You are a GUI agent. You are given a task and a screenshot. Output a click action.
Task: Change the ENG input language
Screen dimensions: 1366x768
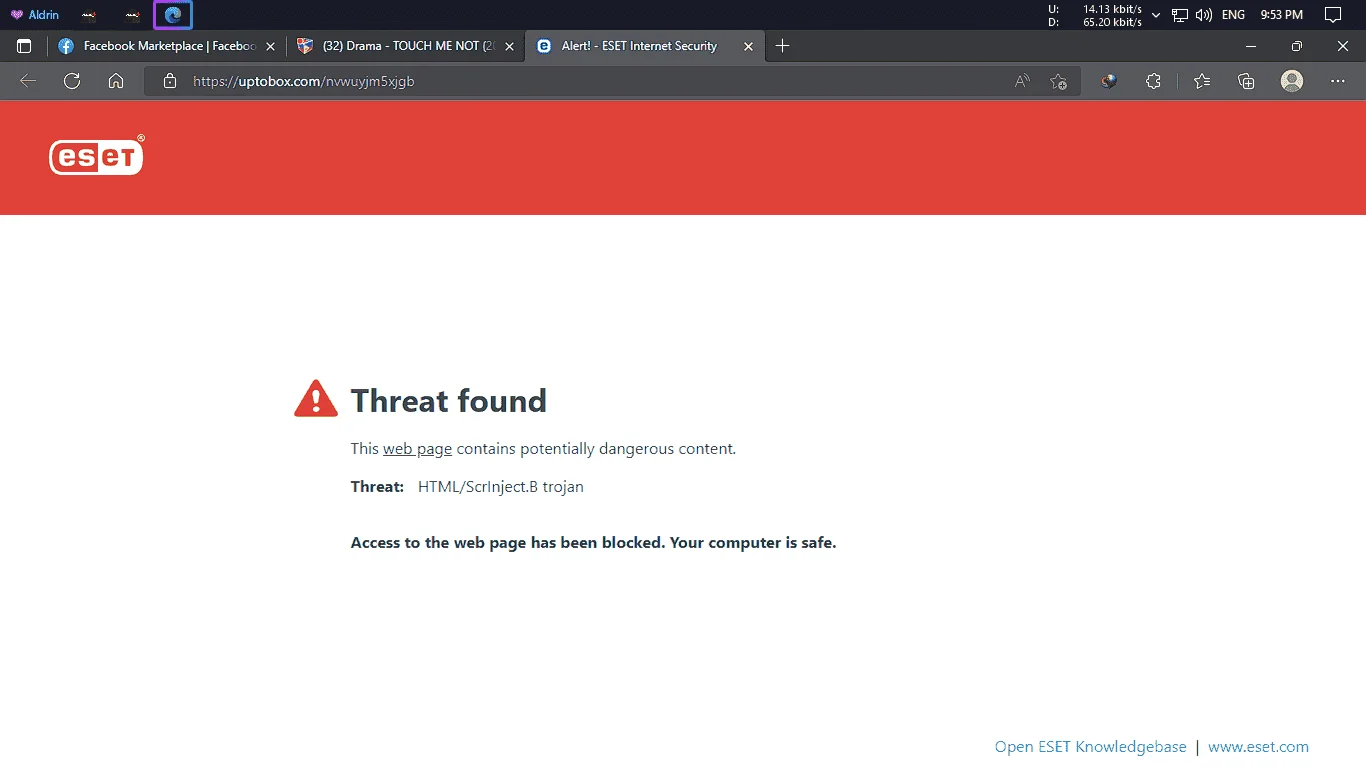click(x=1234, y=15)
